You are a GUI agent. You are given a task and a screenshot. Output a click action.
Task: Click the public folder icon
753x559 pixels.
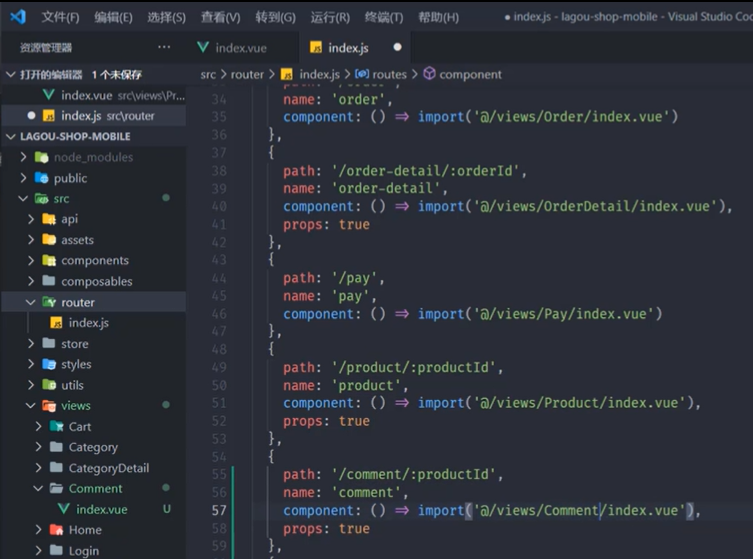tap(42, 178)
